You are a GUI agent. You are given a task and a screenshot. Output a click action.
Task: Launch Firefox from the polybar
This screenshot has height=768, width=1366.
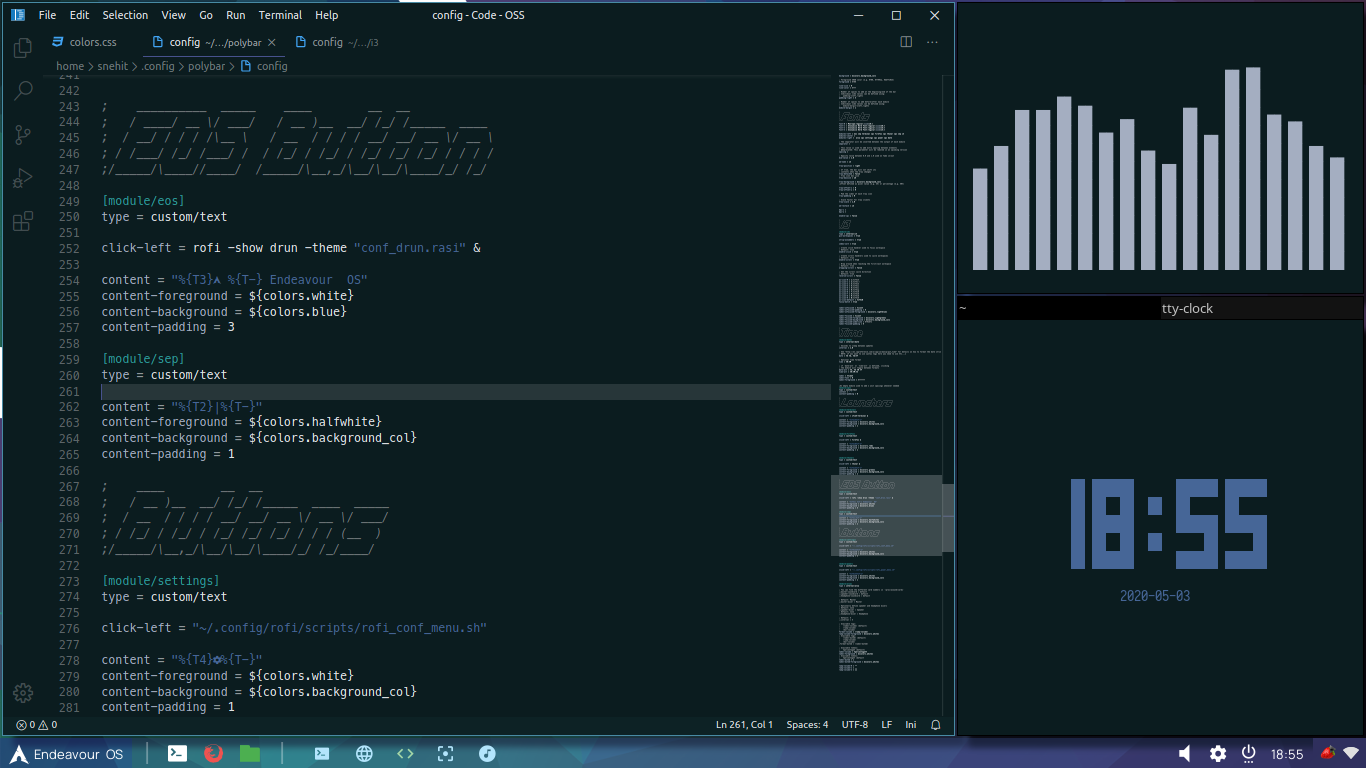(x=213, y=754)
